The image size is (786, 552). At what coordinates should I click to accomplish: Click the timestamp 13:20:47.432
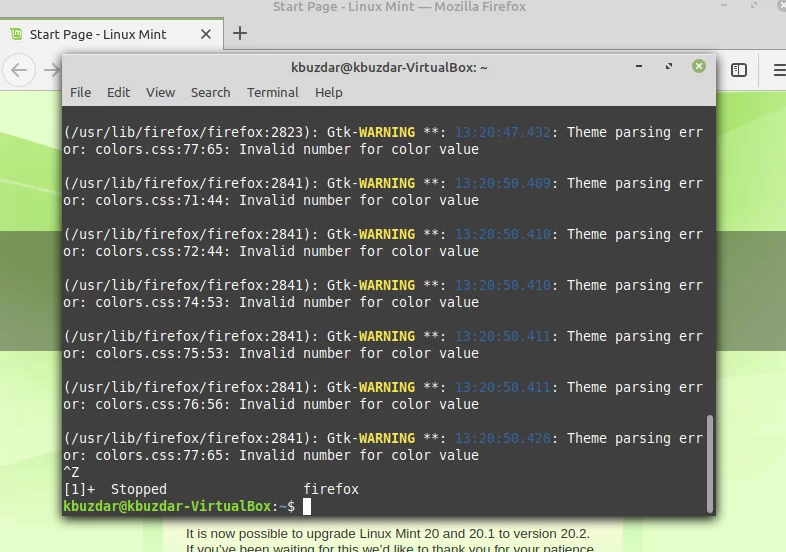pyautogui.click(x=502, y=132)
